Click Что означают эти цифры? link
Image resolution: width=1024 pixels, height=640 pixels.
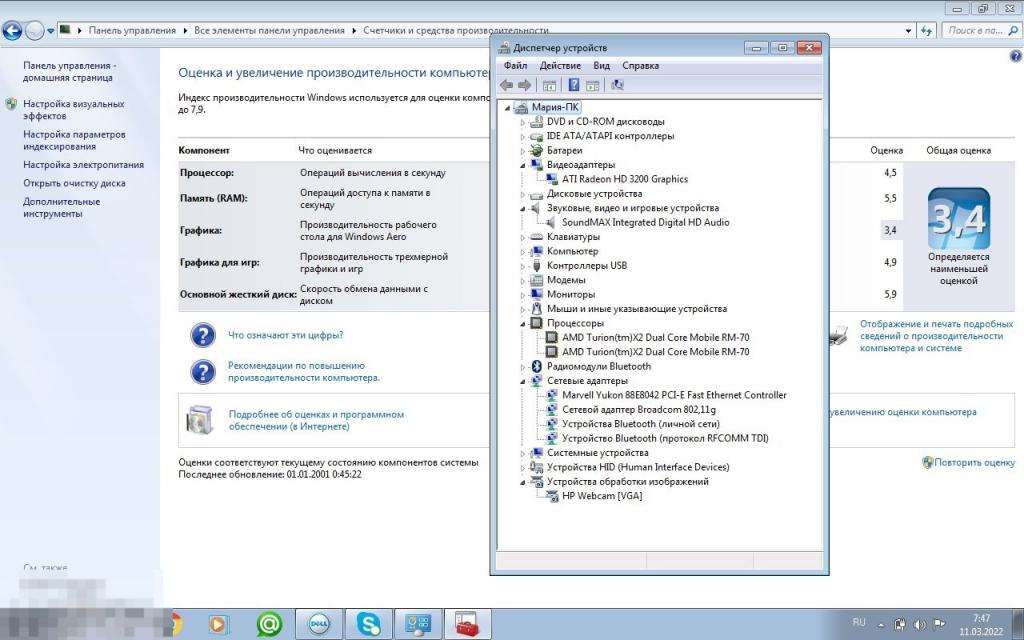click(x=285, y=335)
